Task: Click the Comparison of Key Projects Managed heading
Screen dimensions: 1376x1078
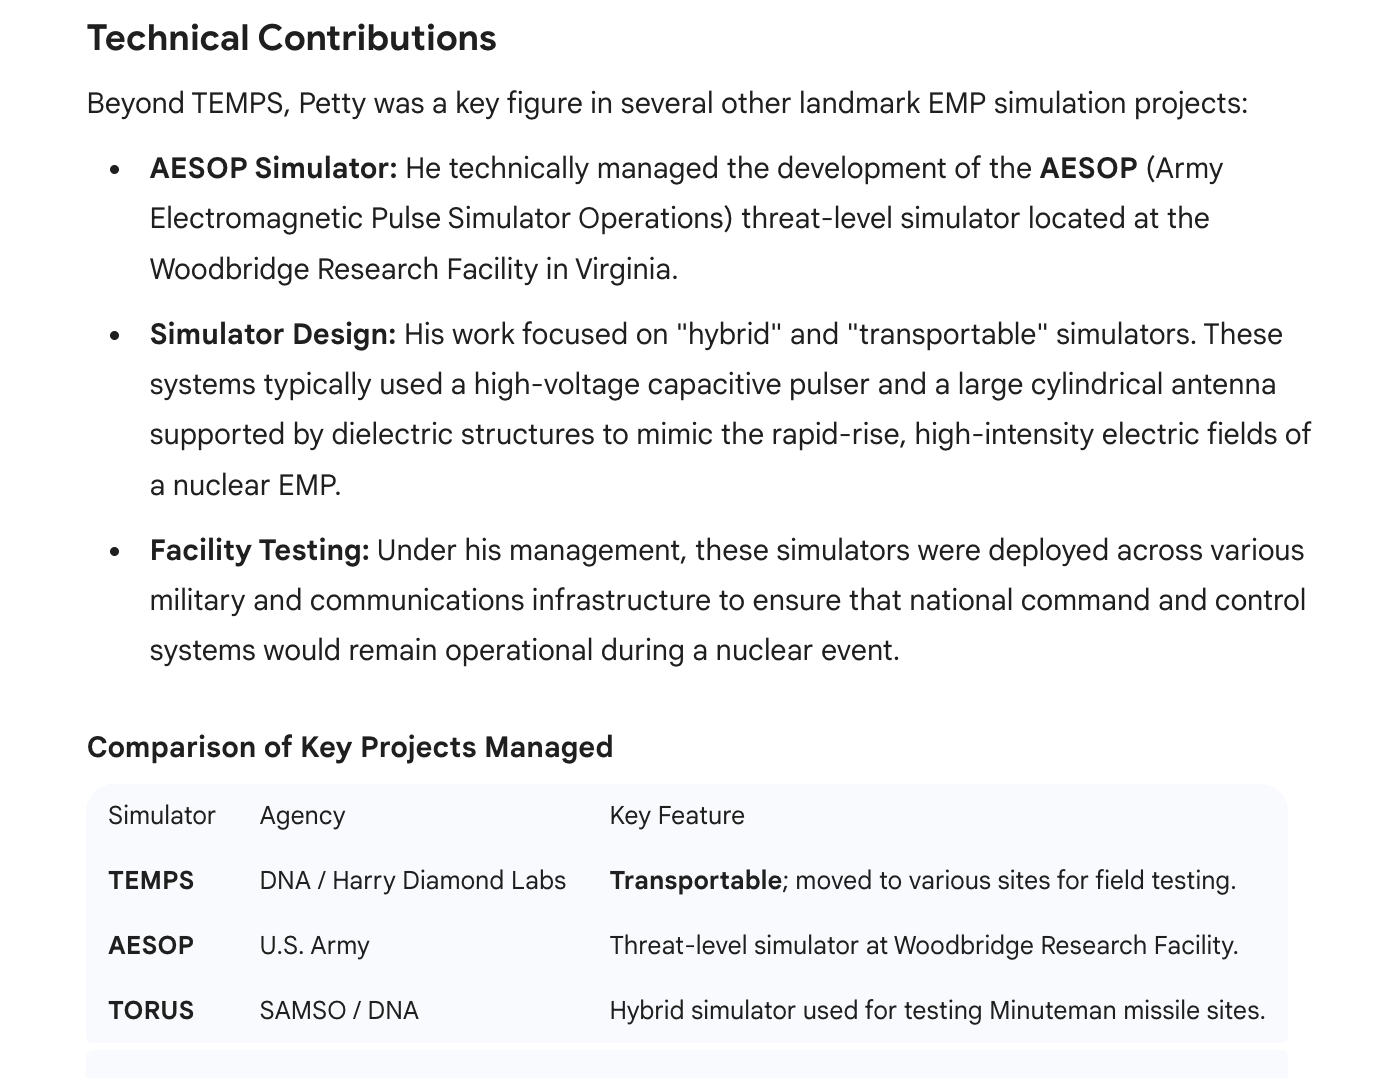Action: 350,747
